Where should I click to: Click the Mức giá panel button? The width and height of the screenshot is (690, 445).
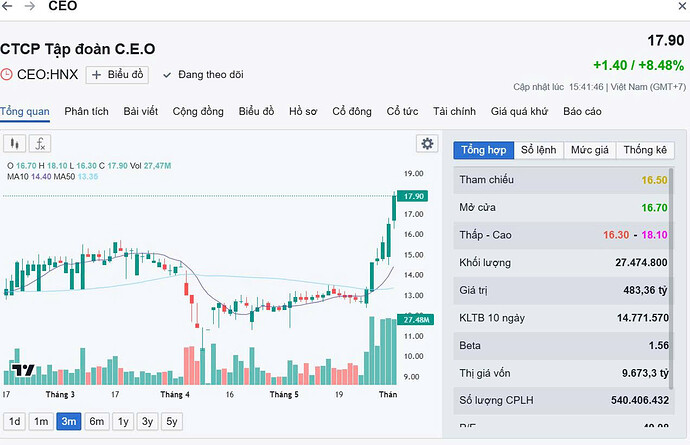[589, 150]
